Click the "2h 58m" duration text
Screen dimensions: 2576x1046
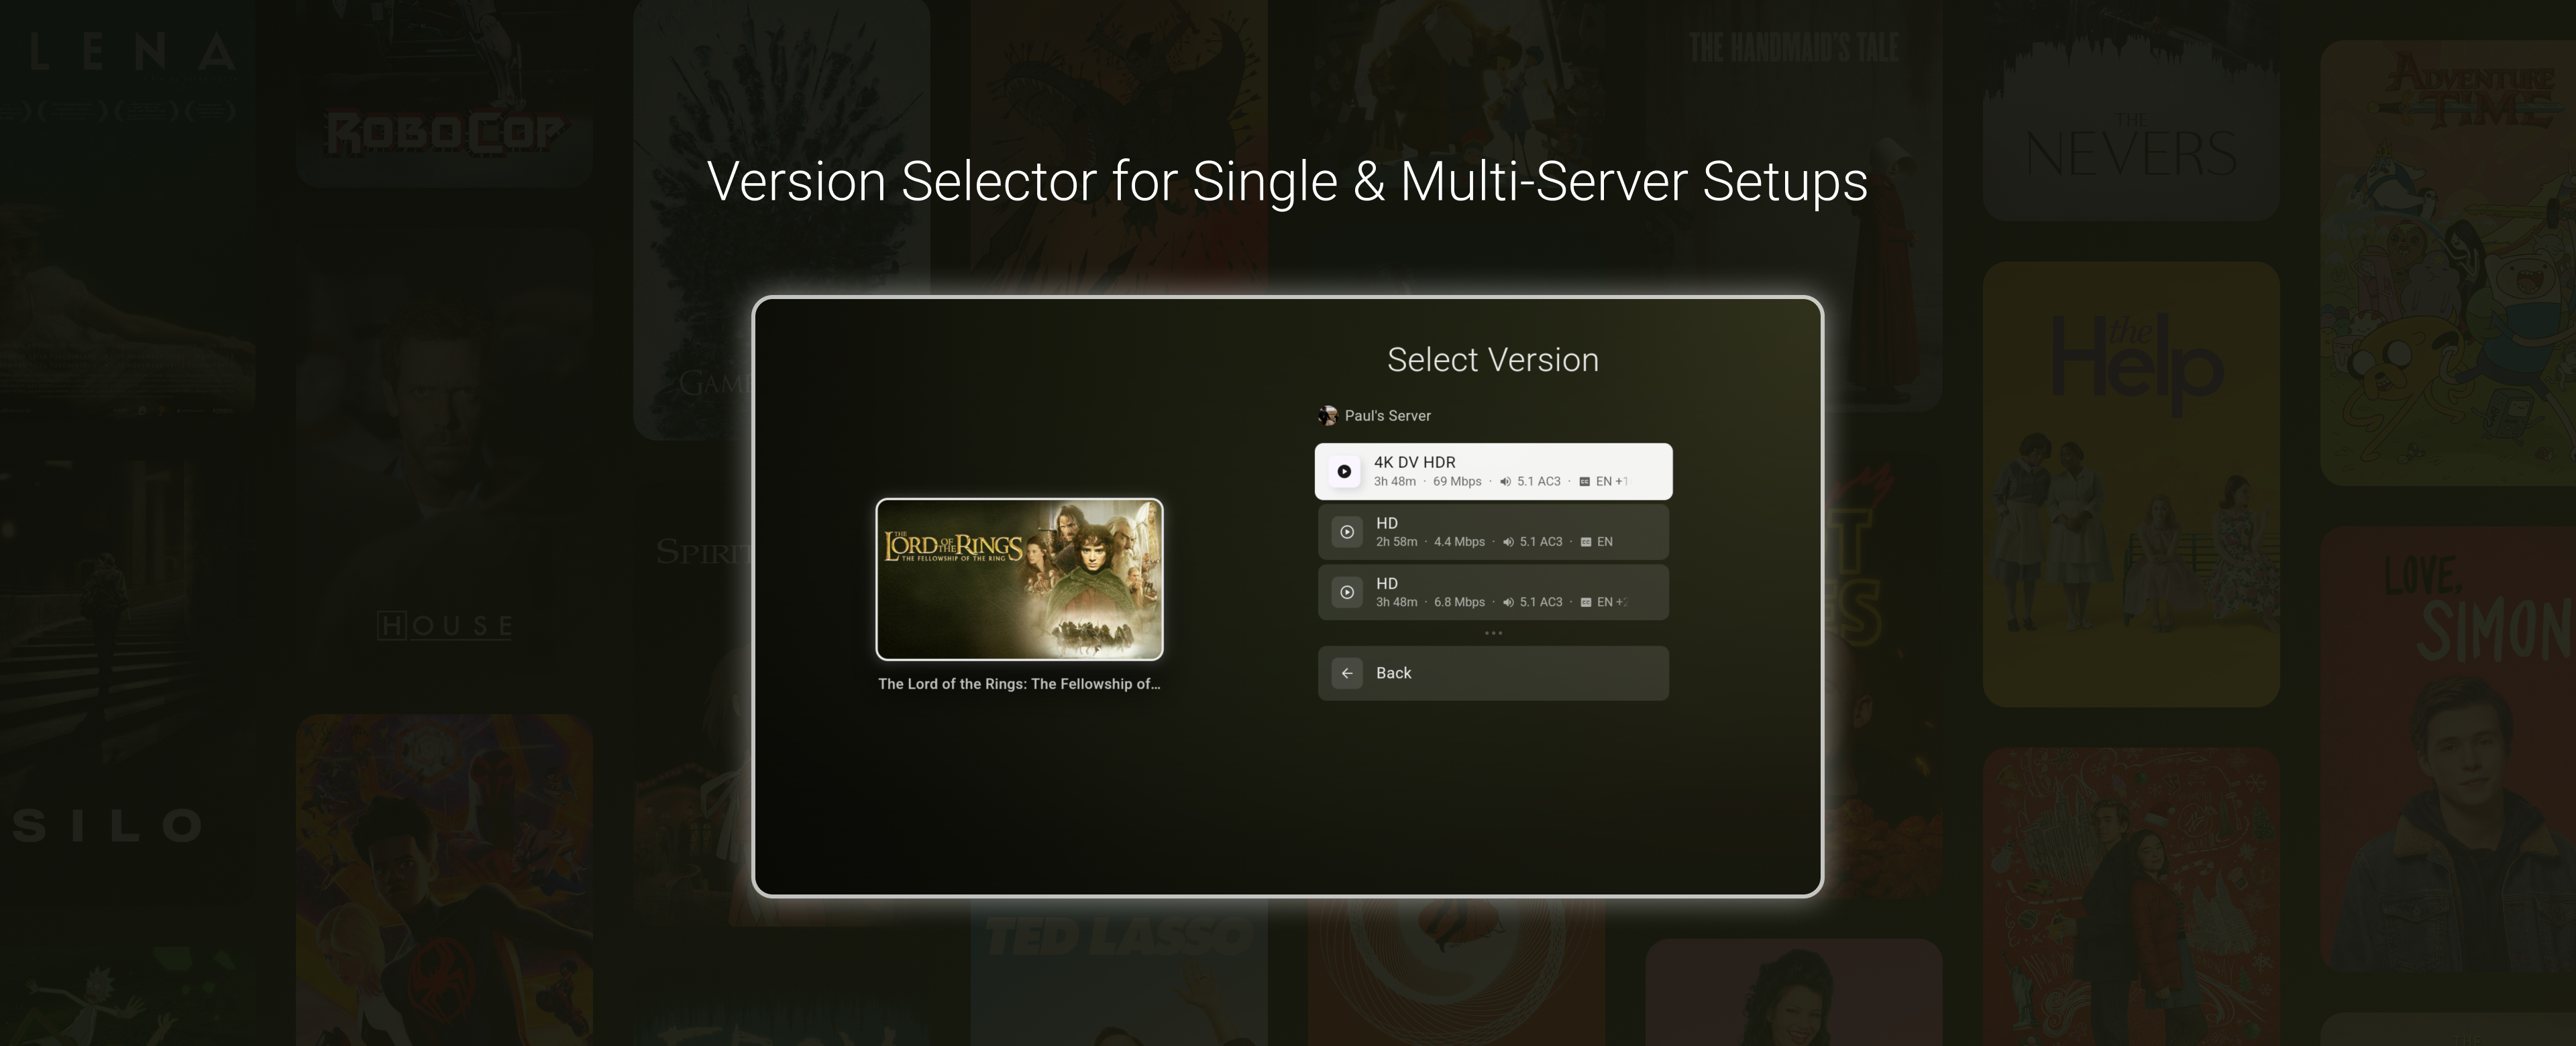[1396, 542]
